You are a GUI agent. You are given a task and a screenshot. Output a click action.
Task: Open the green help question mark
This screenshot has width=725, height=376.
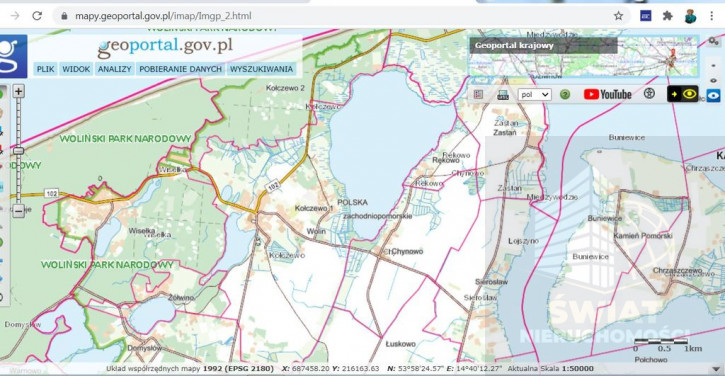[565, 94]
